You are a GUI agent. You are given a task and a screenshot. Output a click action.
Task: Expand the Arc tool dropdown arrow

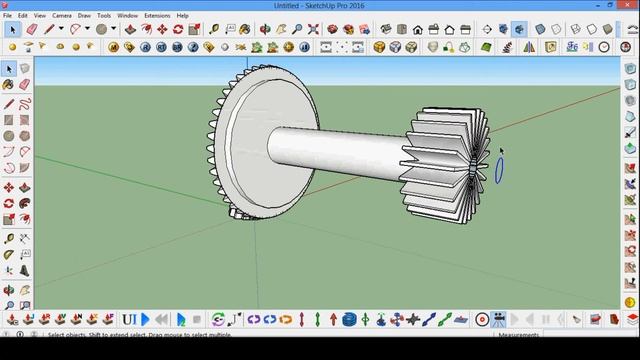pos(87,29)
